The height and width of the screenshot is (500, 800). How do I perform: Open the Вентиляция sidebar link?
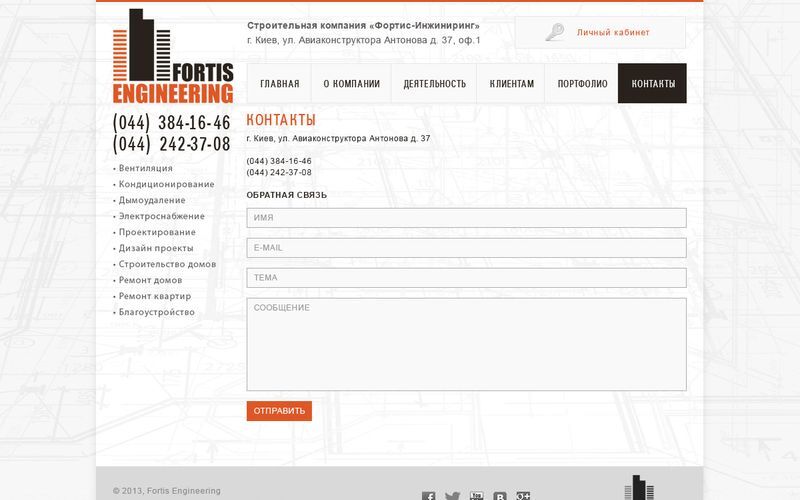click(x=145, y=168)
